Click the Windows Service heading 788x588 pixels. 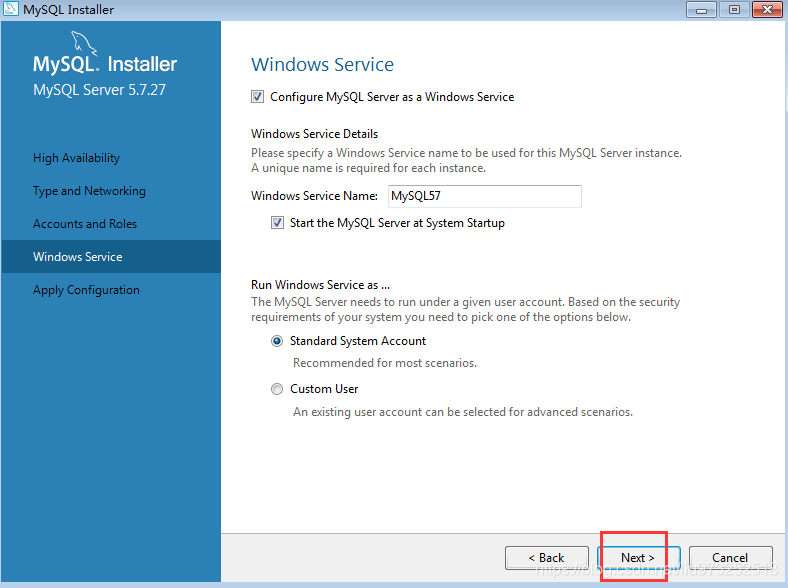[x=323, y=64]
